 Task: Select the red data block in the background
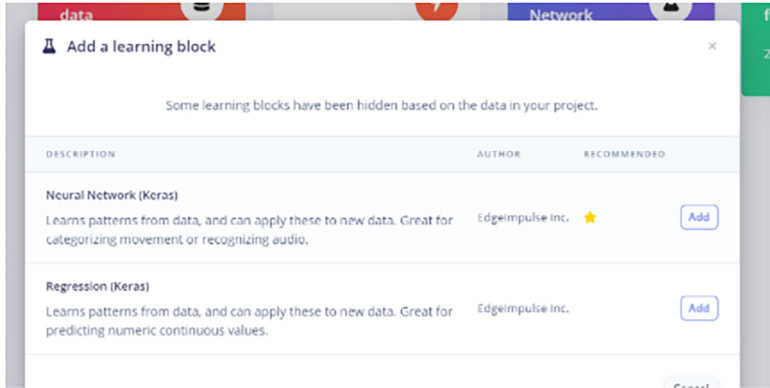click(141, 11)
